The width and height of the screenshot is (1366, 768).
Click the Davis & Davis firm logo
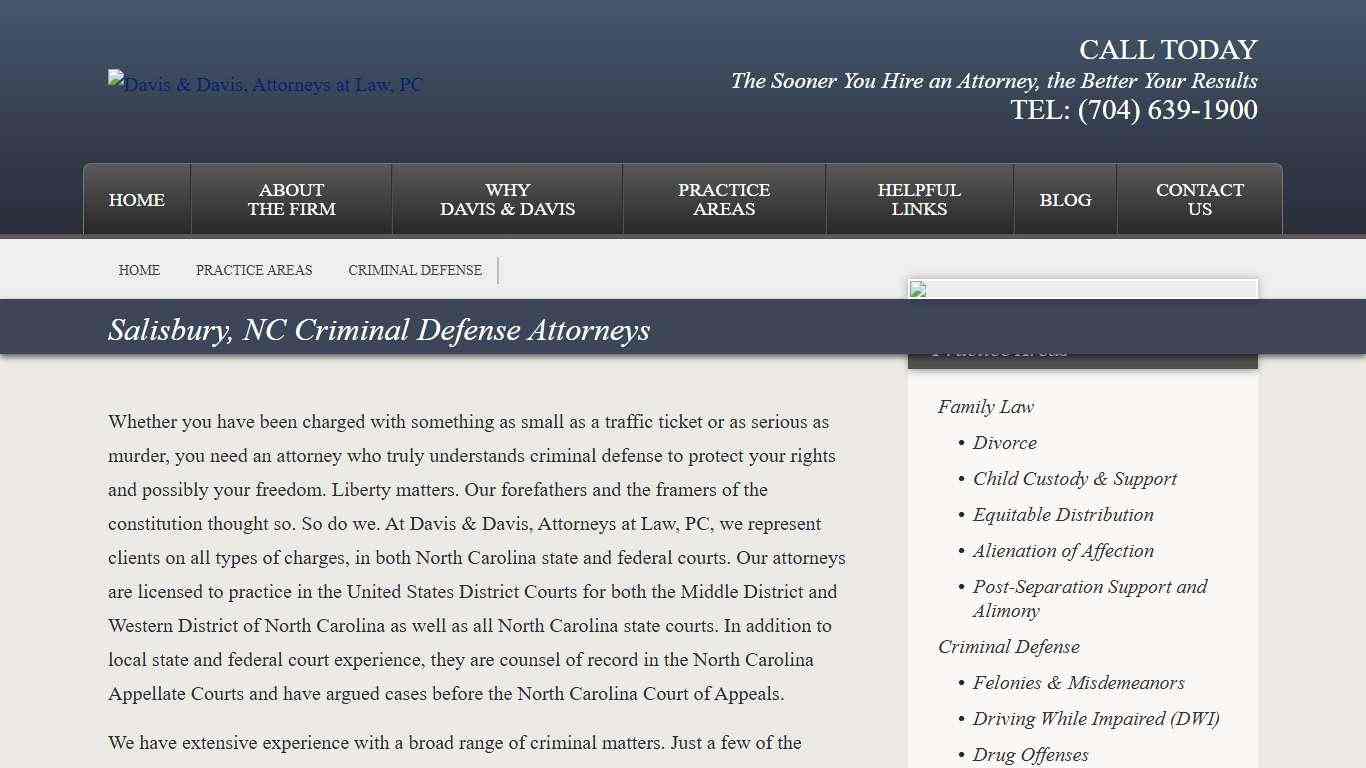(264, 85)
